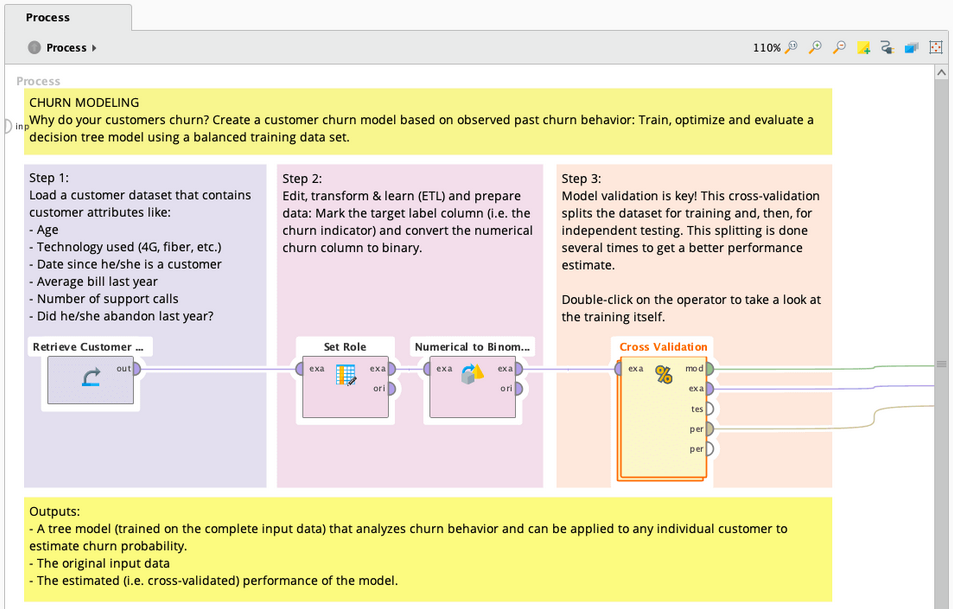Image resolution: width=953 pixels, height=609 pixels.
Task: Select the zoom in magnifier tool
Action: (815, 47)
